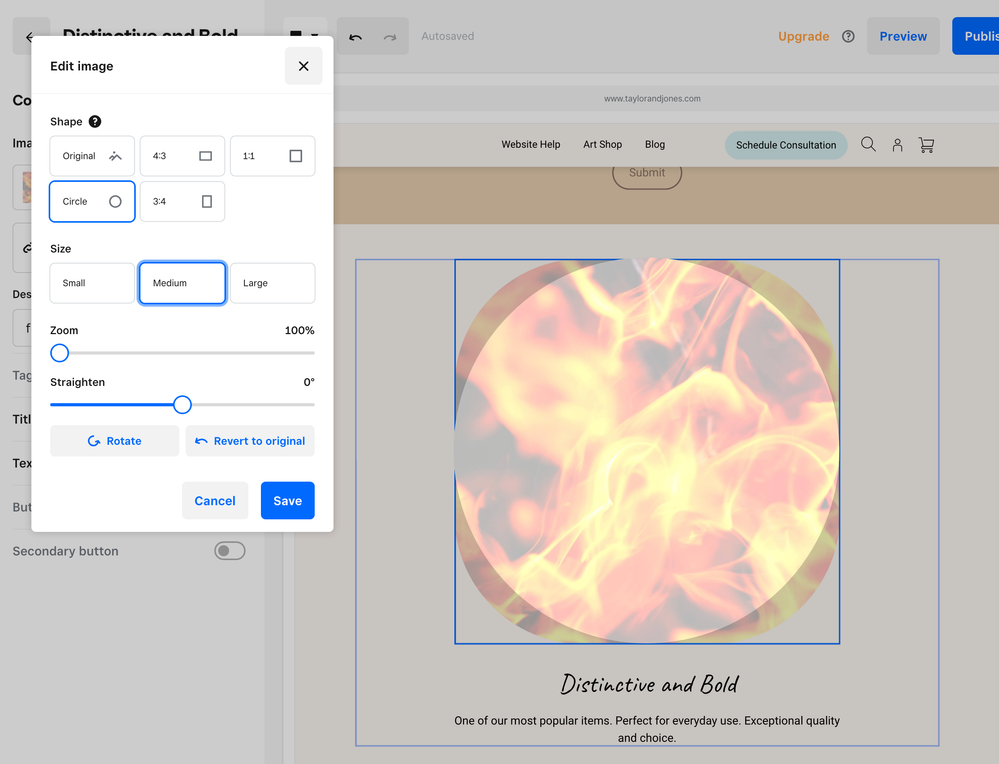Image resolution: width=999 pixels, height=764 pixels.
Task: Click the redo arrow in toolbar
Action: (390, 37)
